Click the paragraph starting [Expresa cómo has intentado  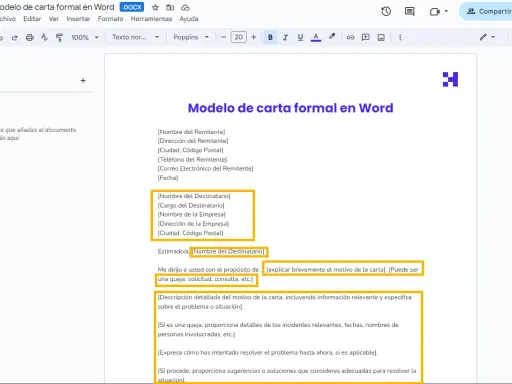coord(267,352)
